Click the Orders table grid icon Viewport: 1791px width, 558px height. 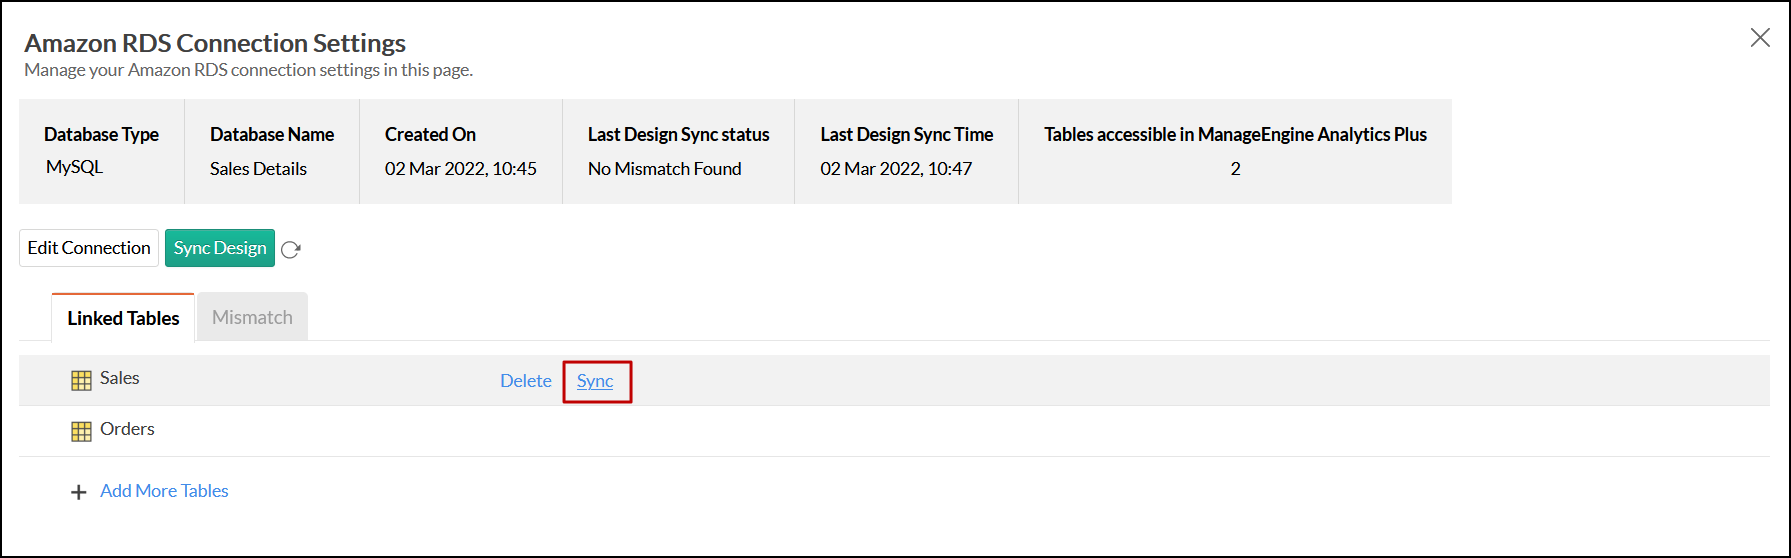click(81, 431)
